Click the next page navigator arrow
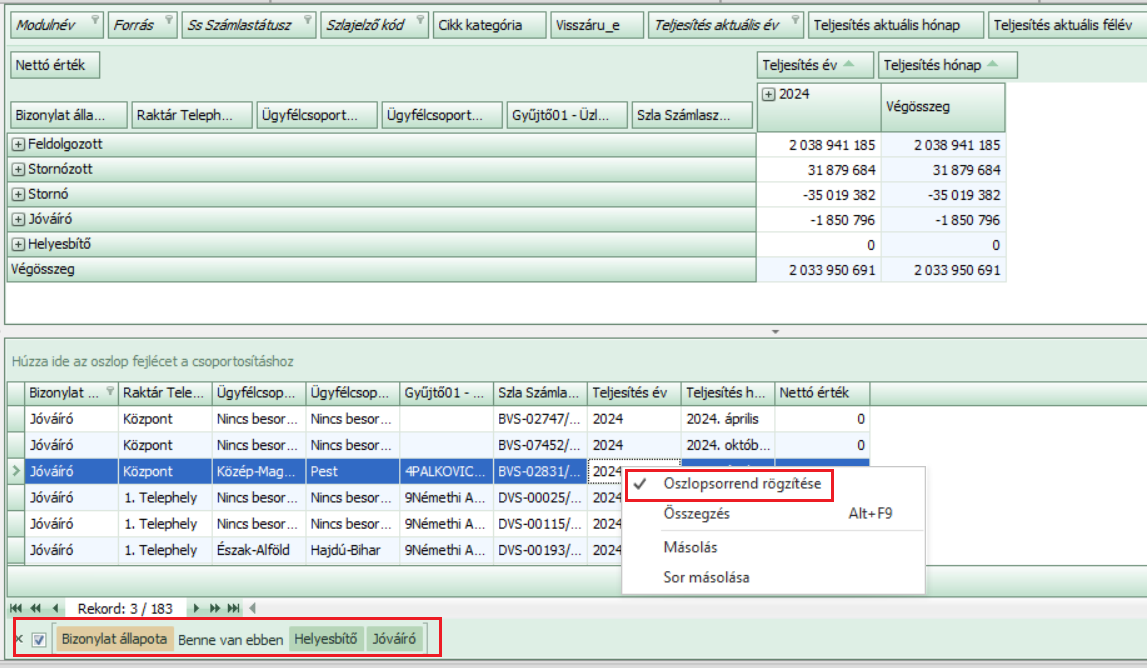Image resolution: width=1147 pixels, height=668 pixels. 214,608
